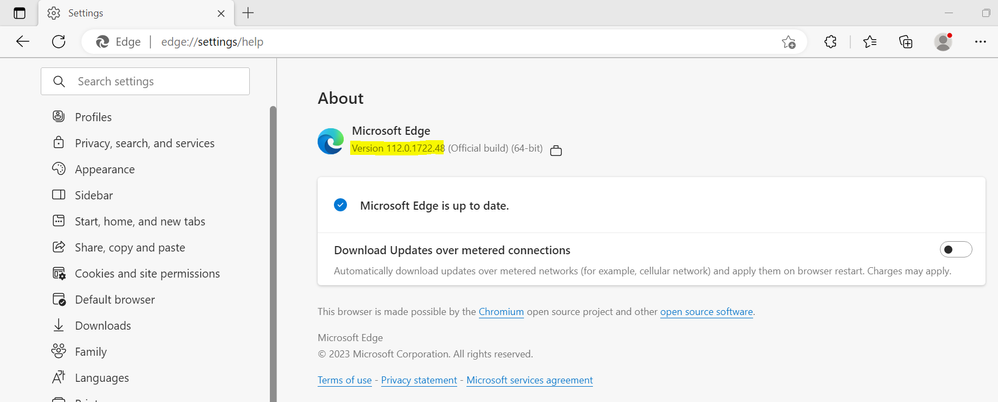
Task: Close the Settings tab
Action: click(x=221, y=13)
